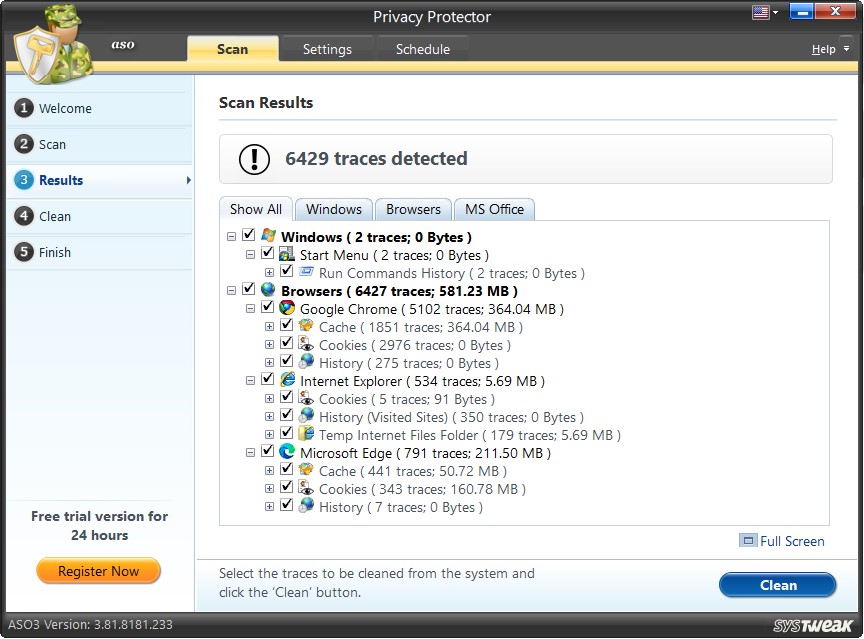The height and width of the screenshot is (639, 864).
Task: Click the Start Menu icon in scan results
Action: [x=287, y=254]
